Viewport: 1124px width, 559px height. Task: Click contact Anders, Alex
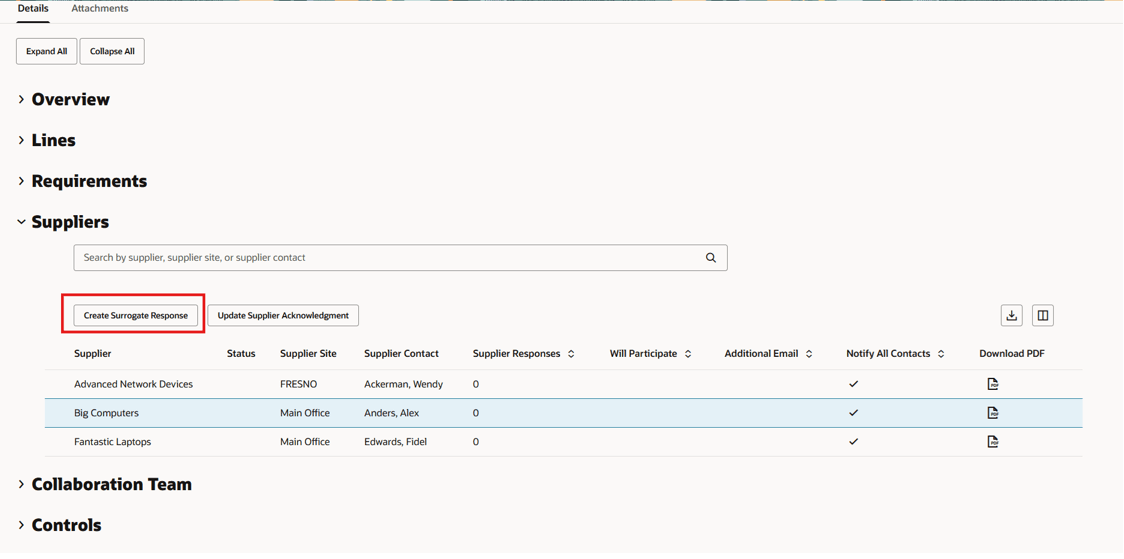coord(391,413)
